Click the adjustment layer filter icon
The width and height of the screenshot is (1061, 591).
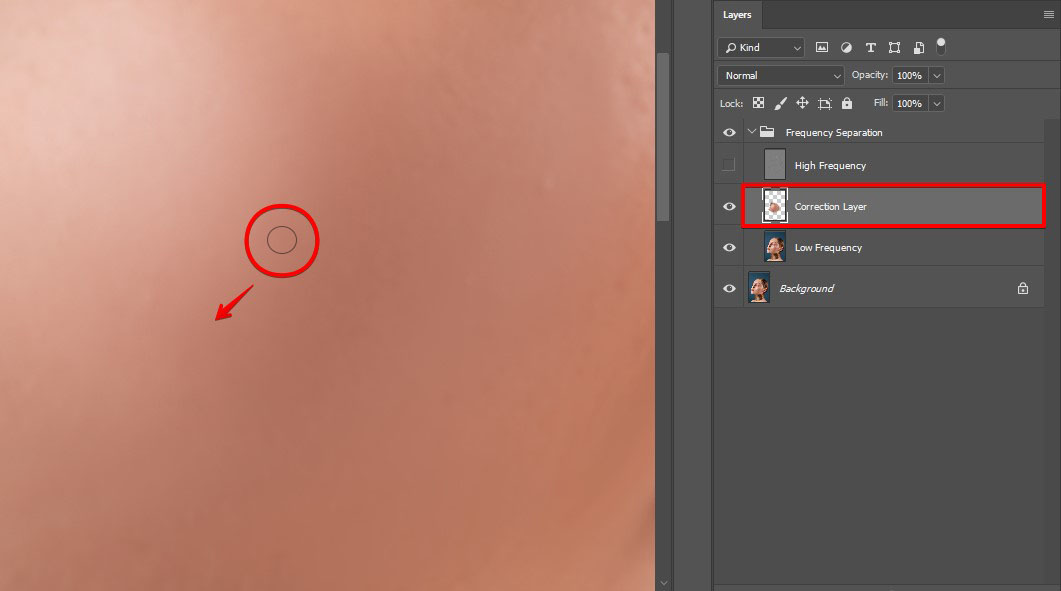coord(846,47)
